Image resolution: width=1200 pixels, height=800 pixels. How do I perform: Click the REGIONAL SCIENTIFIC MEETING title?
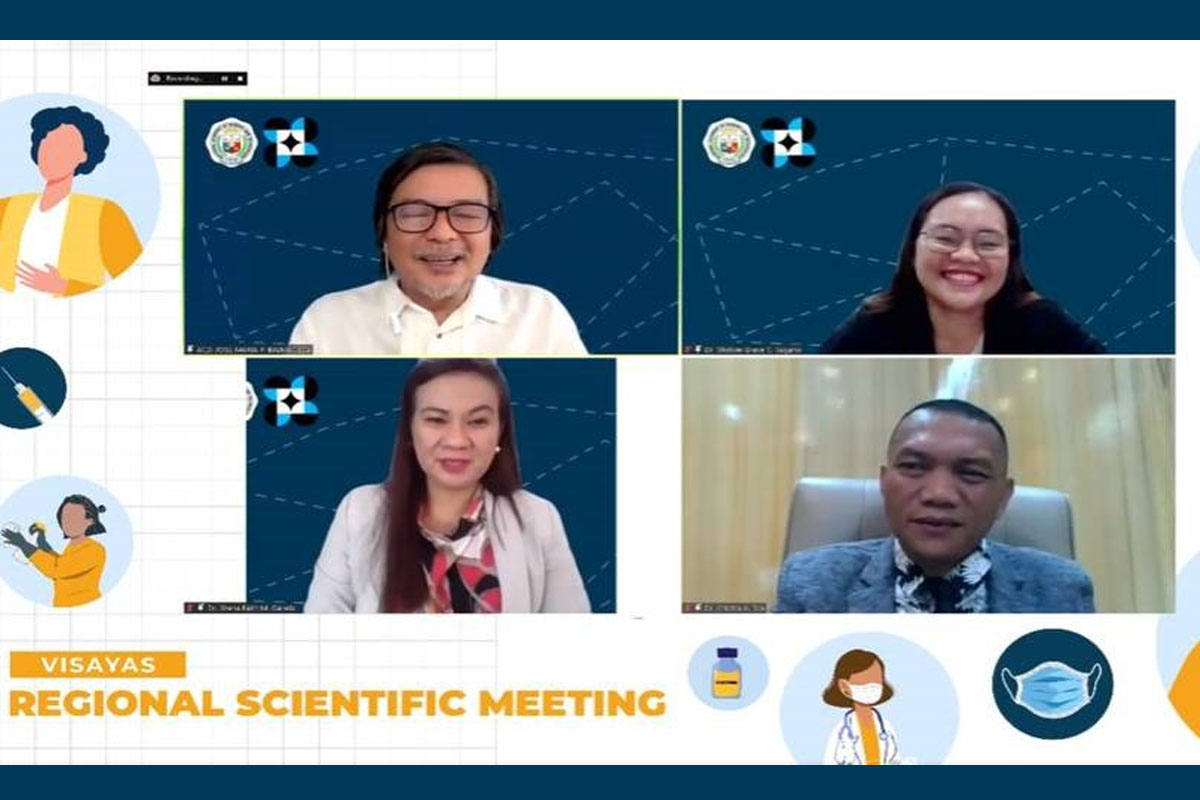coord(337,702)
